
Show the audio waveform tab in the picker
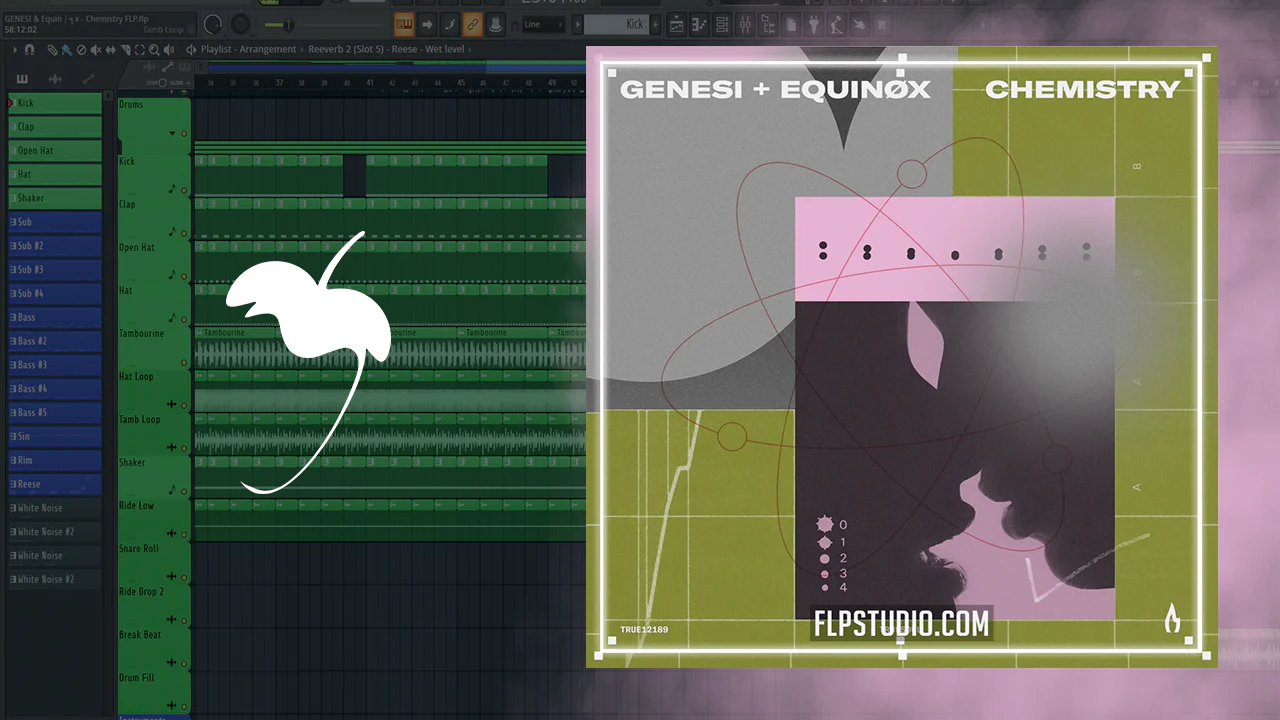coord(55,79)
